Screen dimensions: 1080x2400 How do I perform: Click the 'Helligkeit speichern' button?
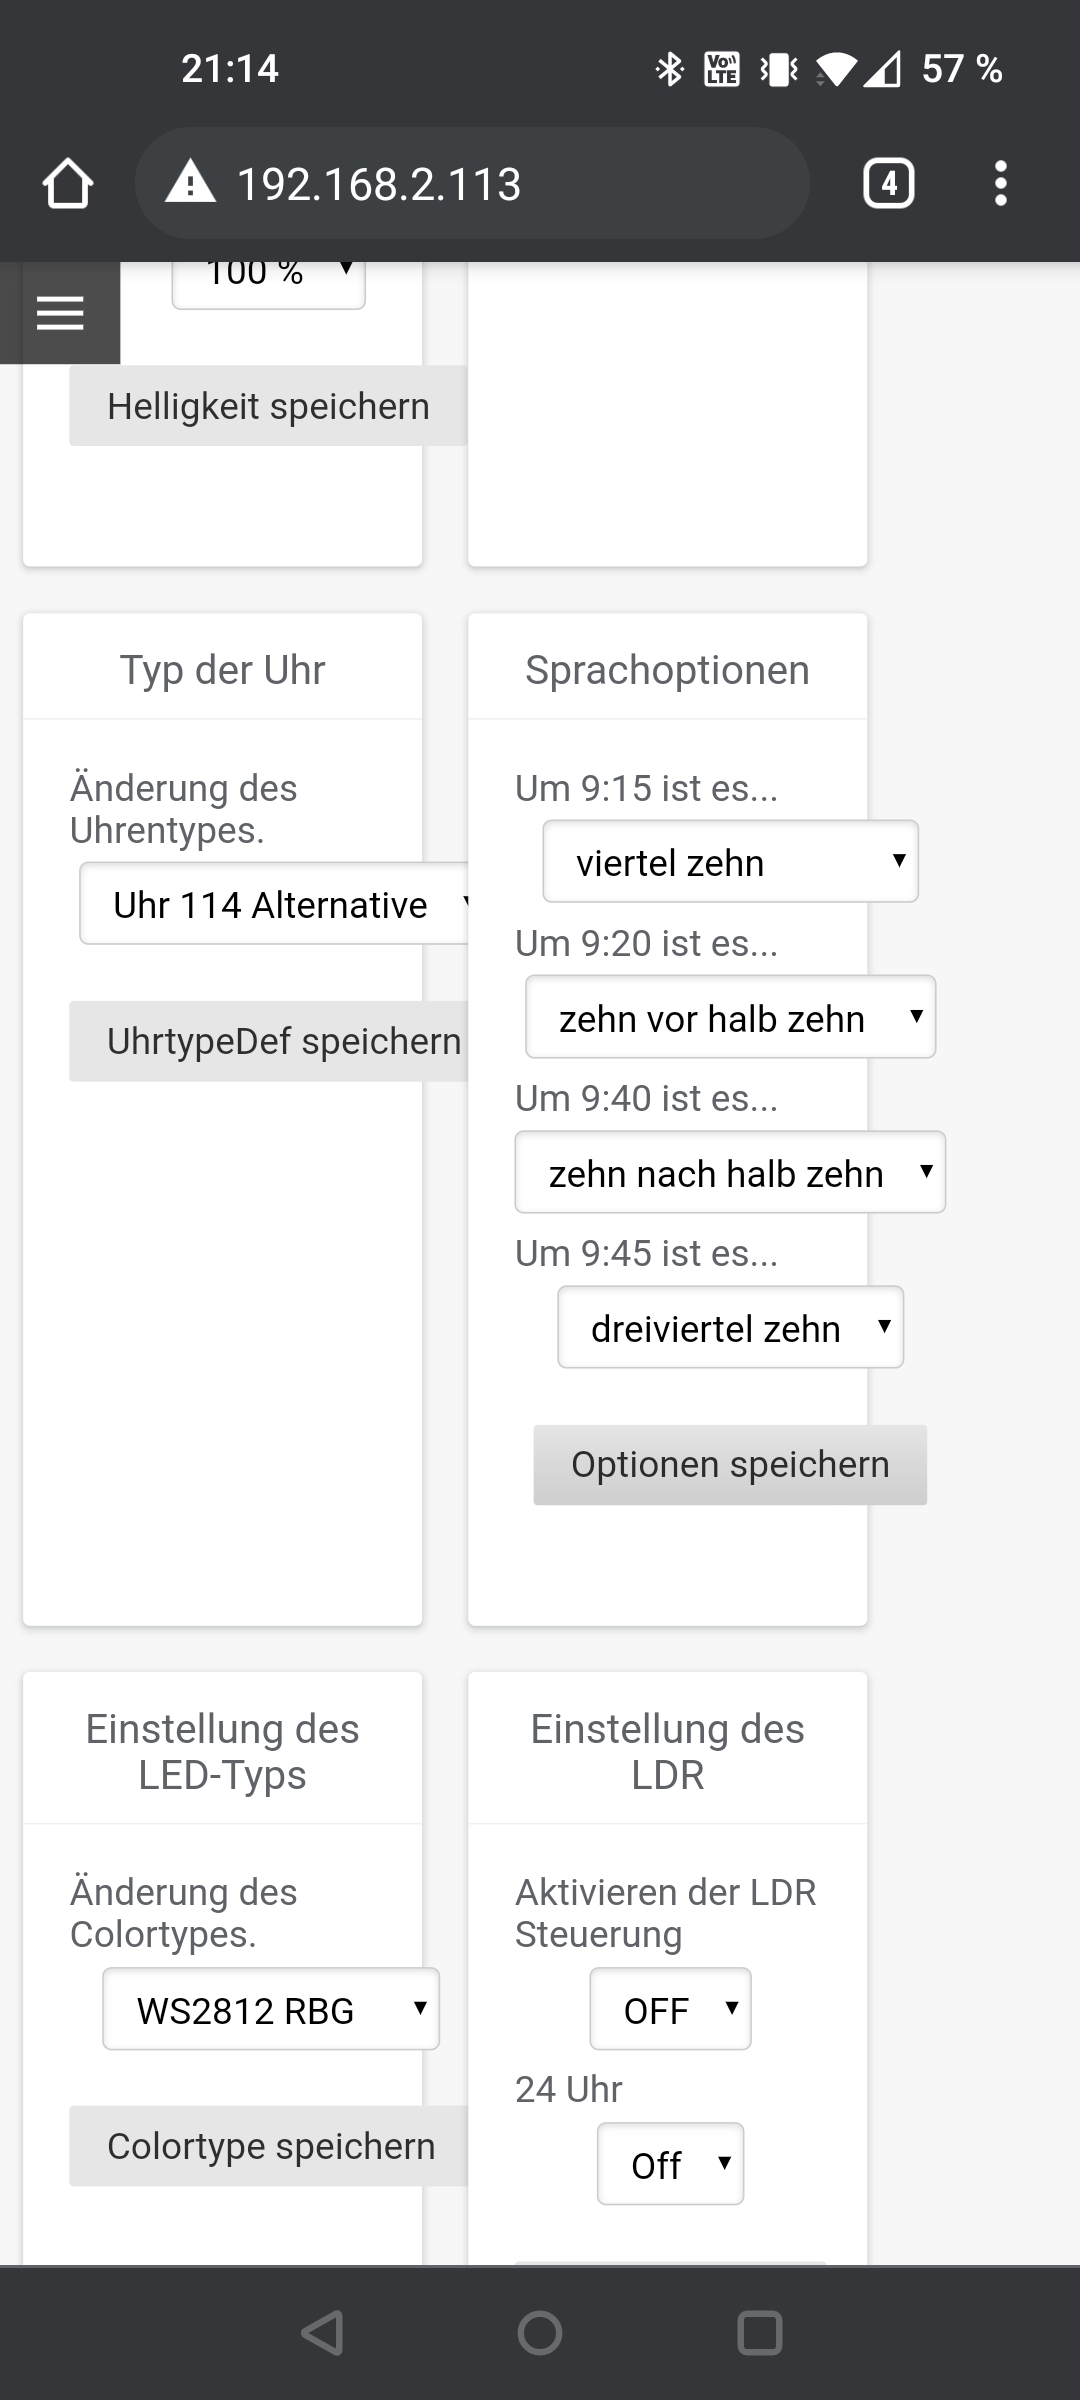point(268,405)
